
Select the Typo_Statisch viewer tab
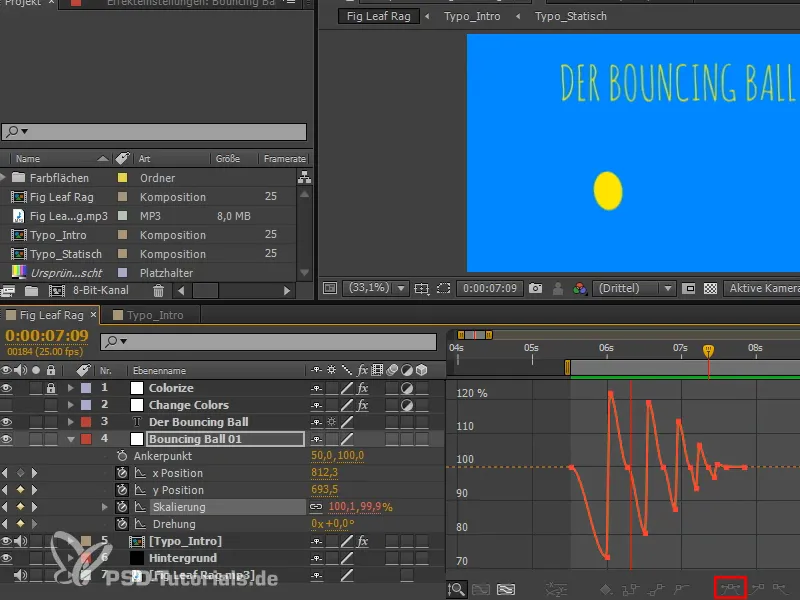570,16
